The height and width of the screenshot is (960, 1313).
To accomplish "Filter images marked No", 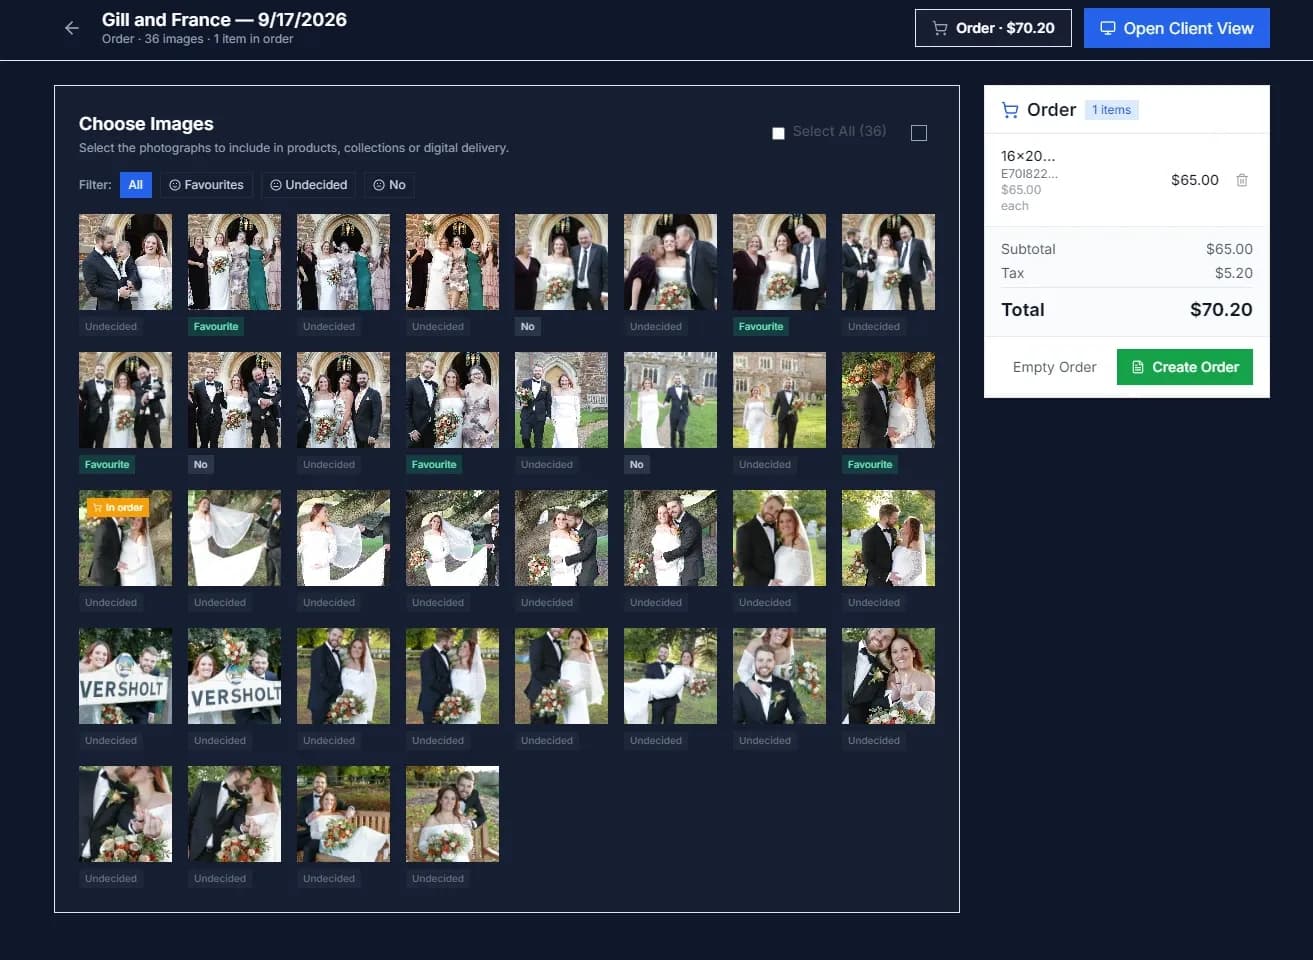I will (389, 185).
